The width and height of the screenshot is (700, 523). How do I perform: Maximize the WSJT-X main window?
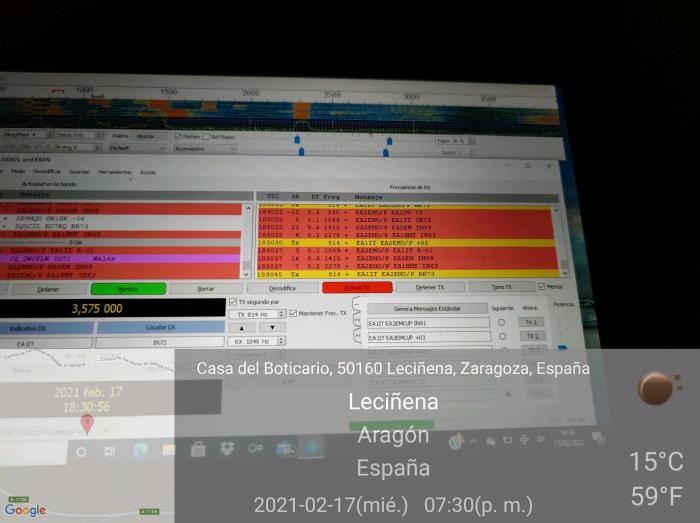pyautogui.click(x=528, y=166)
